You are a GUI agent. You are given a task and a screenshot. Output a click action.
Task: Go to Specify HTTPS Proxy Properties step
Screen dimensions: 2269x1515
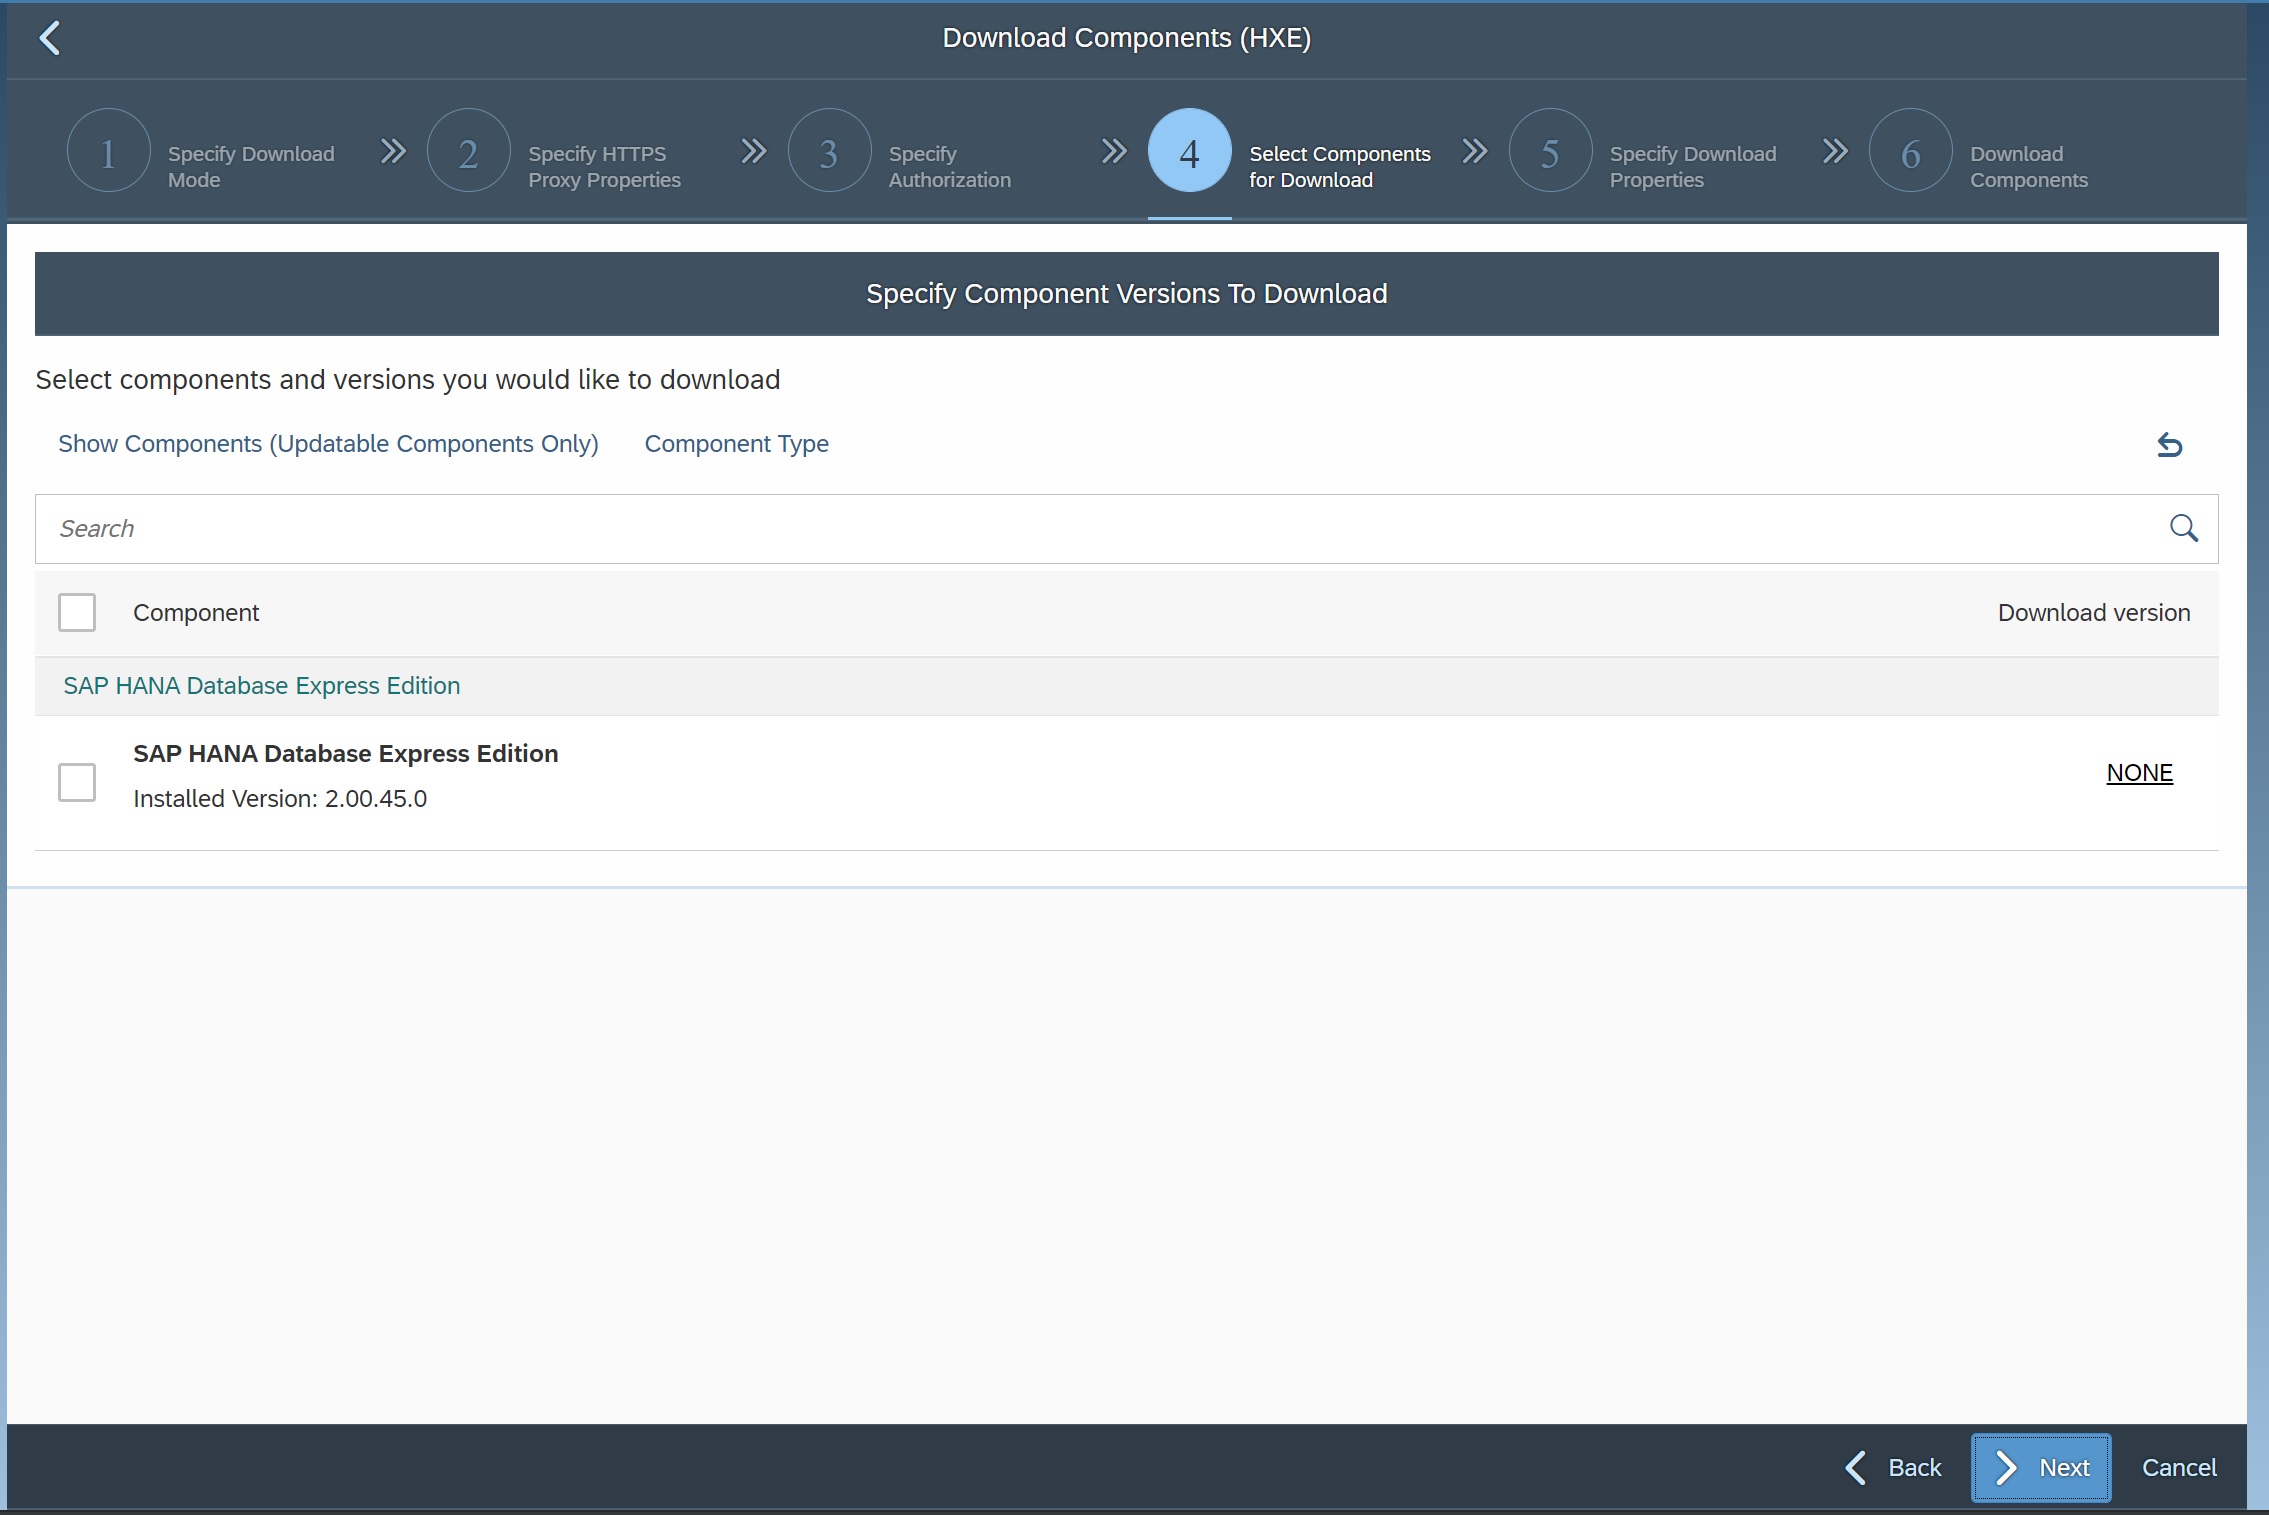coord(604,166)
